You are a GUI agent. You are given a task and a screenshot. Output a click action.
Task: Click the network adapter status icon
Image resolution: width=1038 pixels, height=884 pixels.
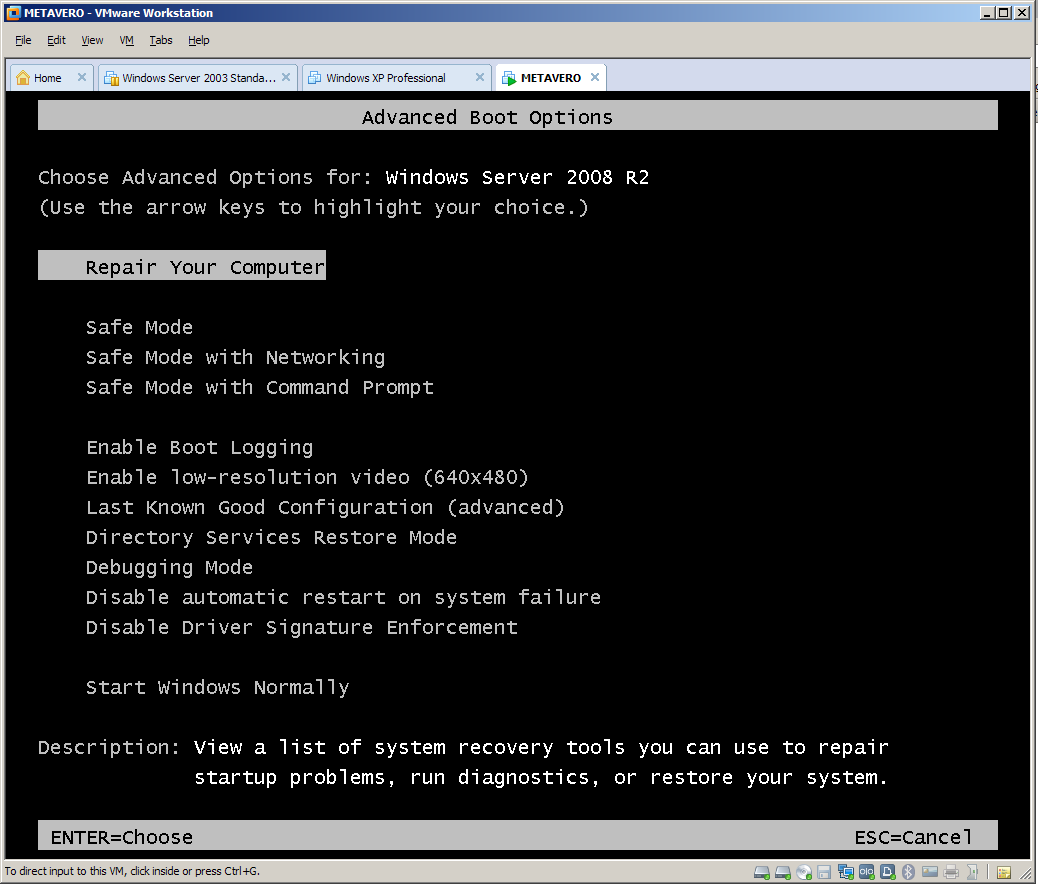click(845, 872)
